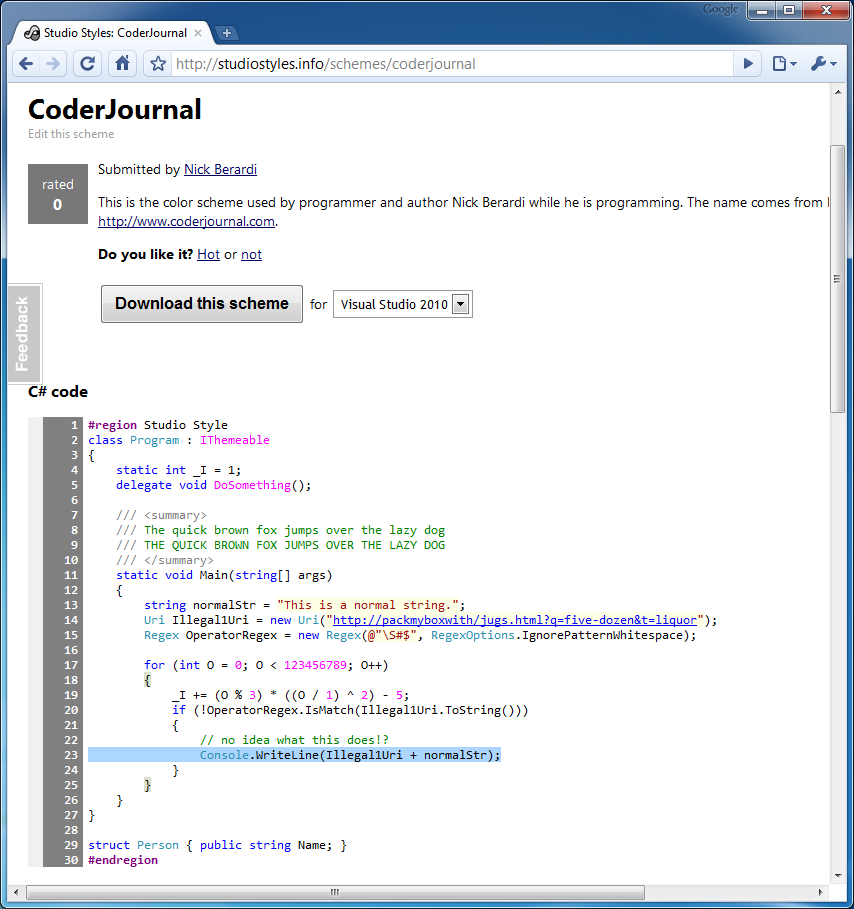Visit the coderjournal.com link

click(186, 221)
